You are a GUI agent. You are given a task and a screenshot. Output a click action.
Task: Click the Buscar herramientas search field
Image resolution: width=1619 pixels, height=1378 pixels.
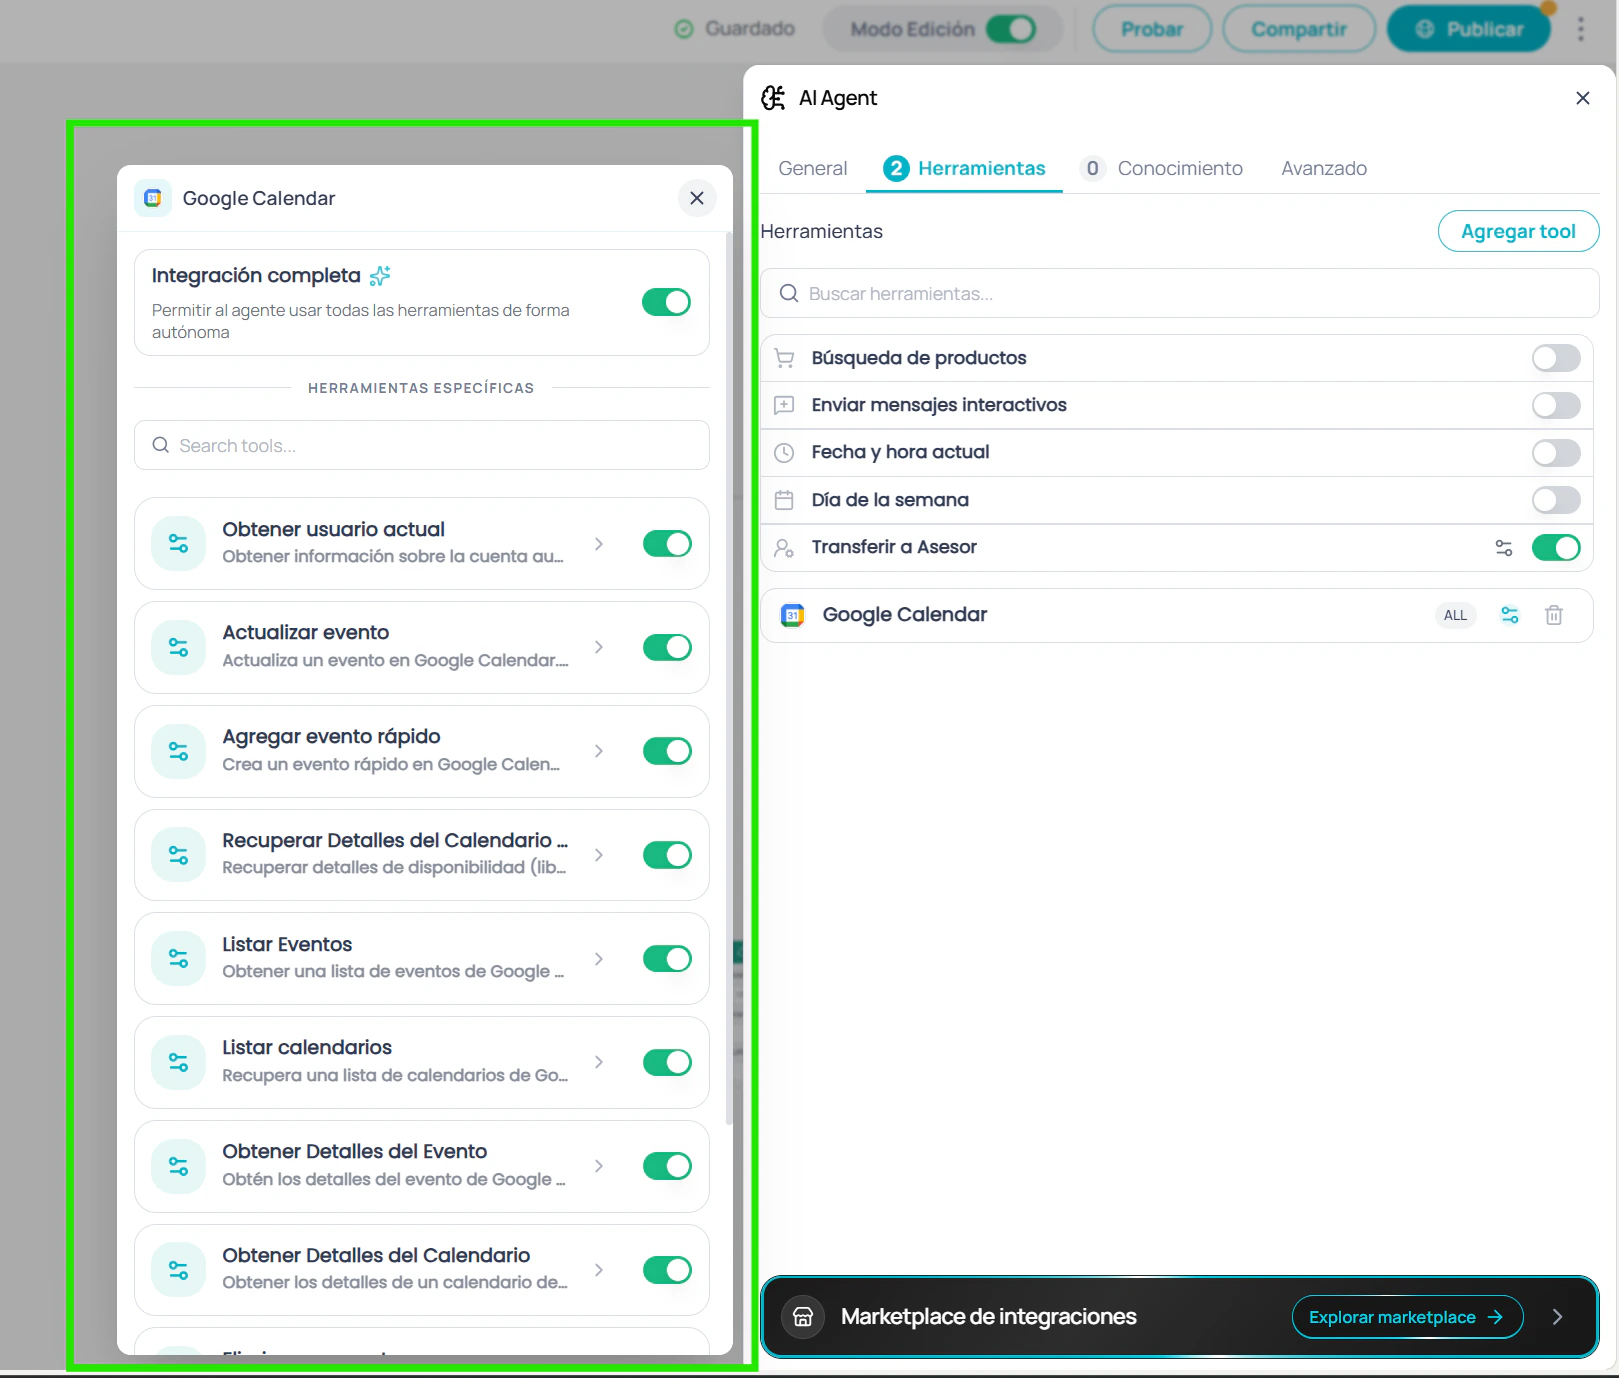coord(1100,293)
